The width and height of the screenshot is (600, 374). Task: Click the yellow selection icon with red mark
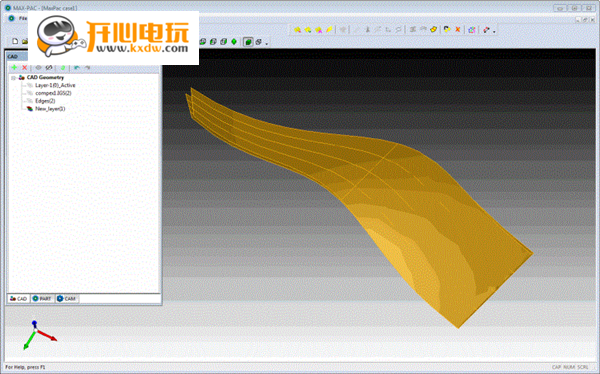click(x=297, y=29)
